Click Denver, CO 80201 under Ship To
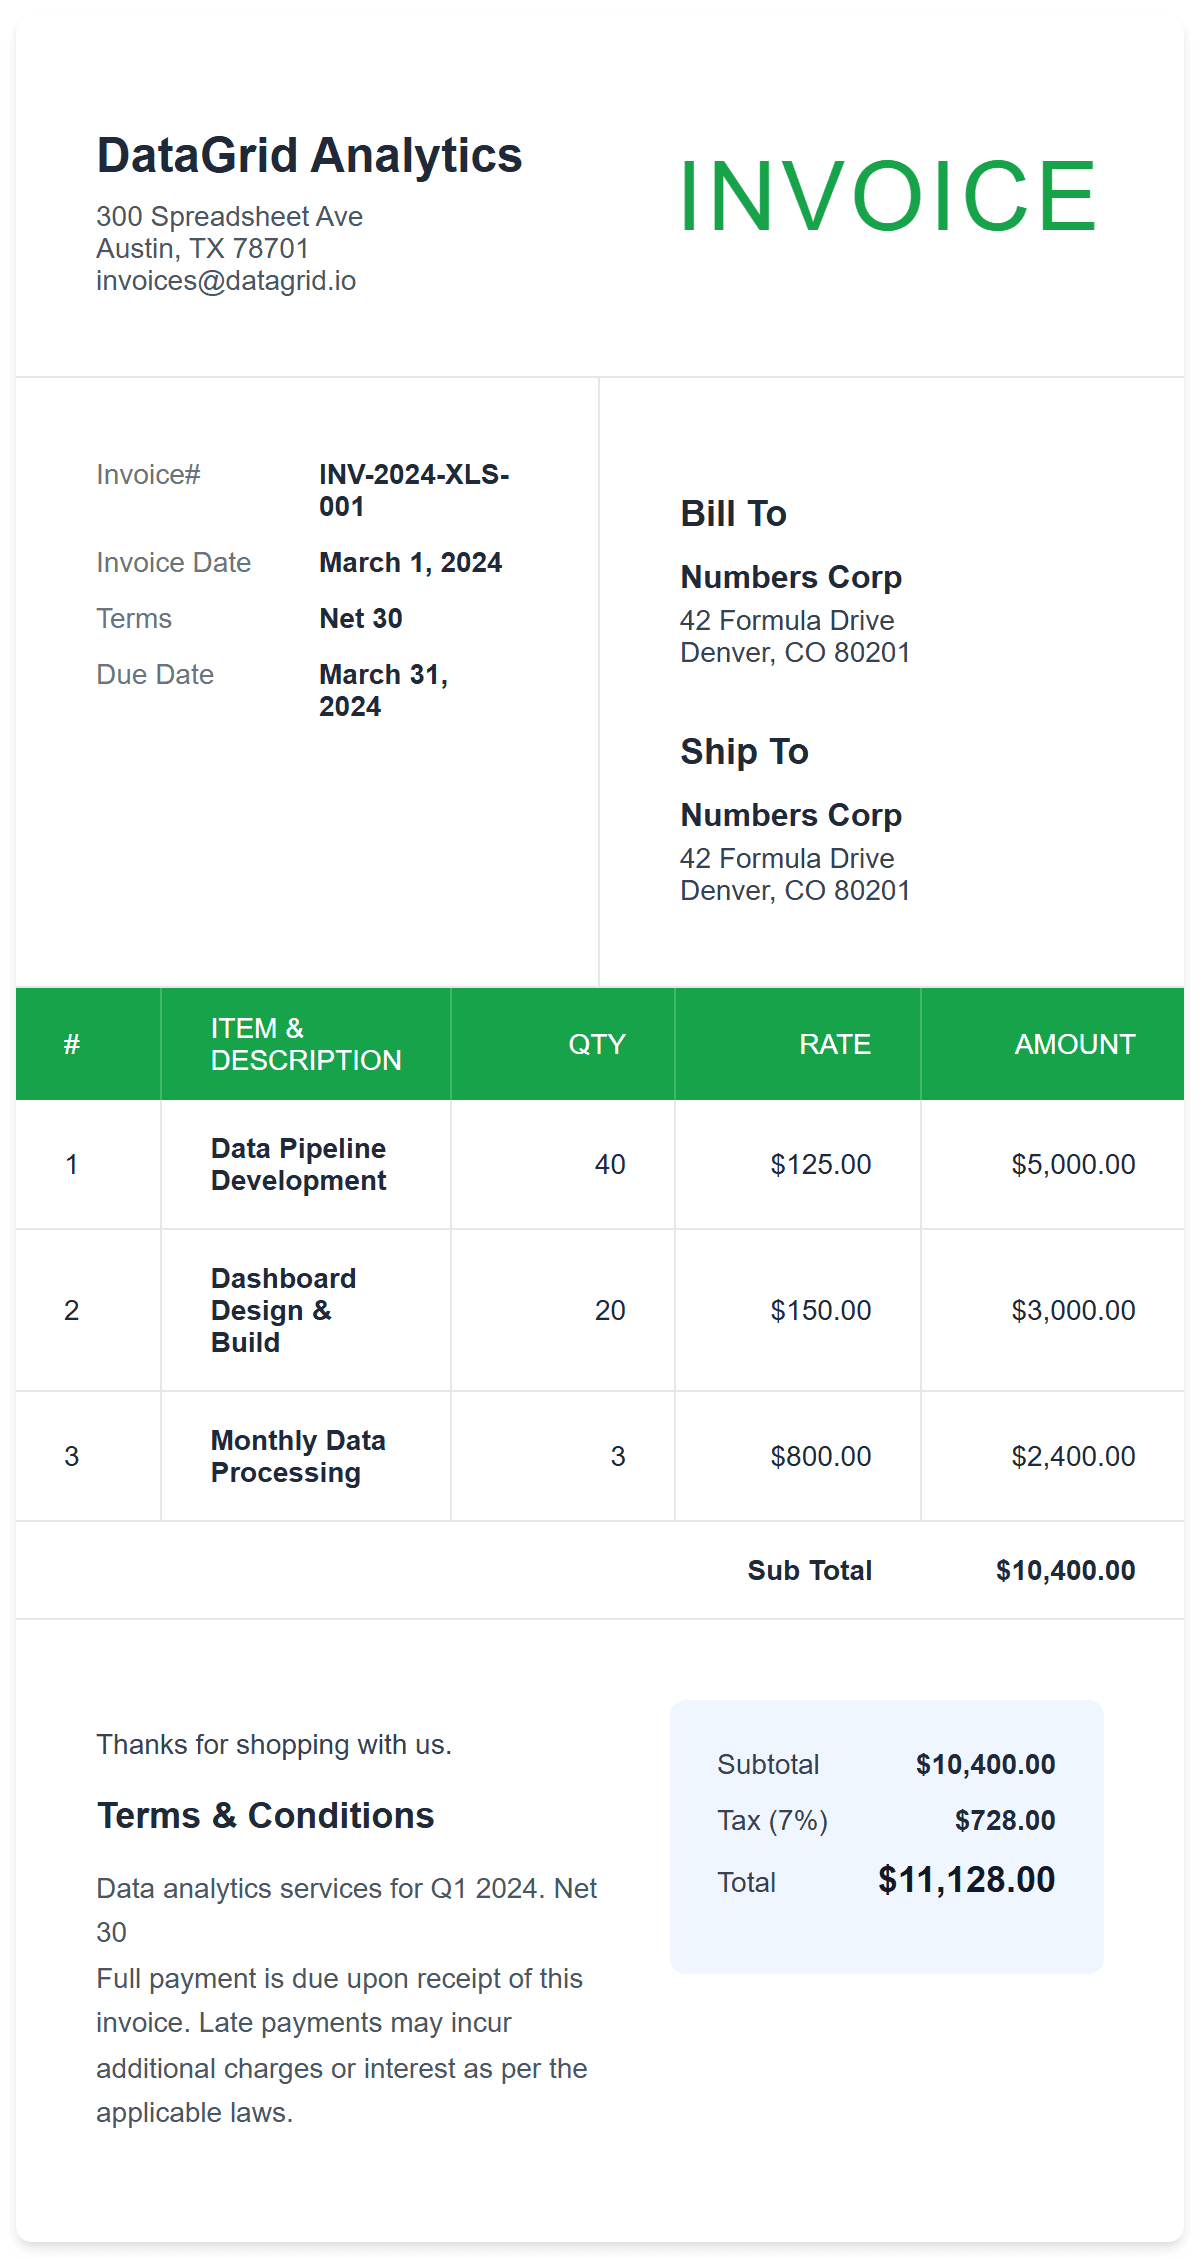1200x2258 pixels. point(795,891)
